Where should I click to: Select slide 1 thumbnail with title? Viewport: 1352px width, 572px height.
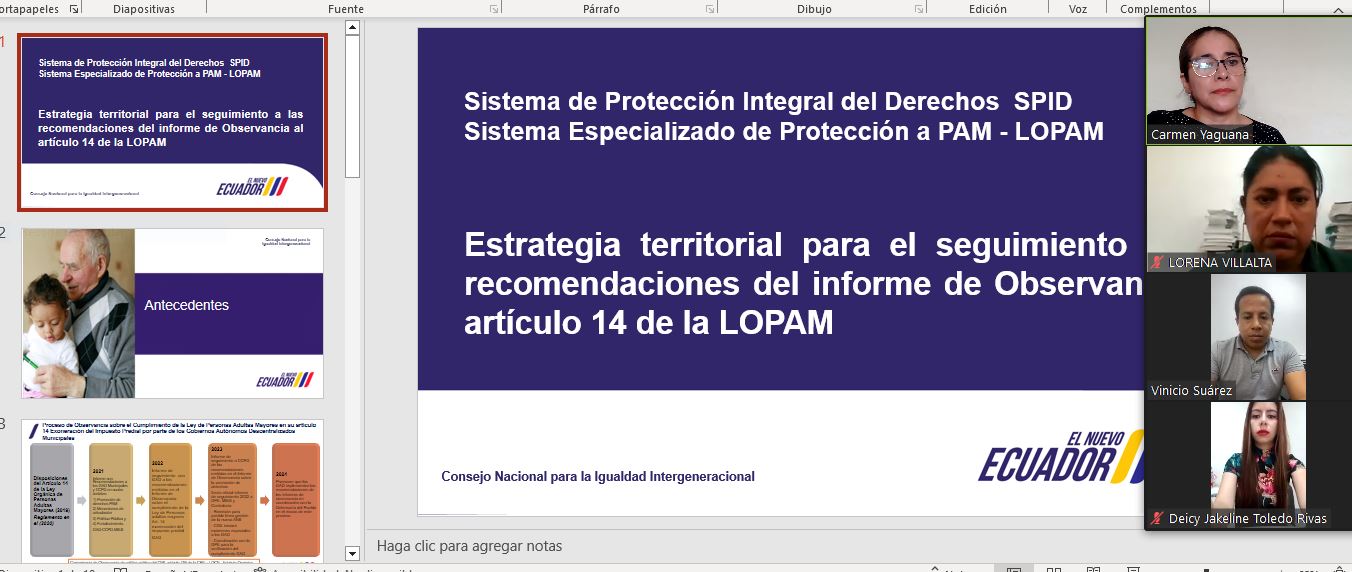click(x=173, y=122)
